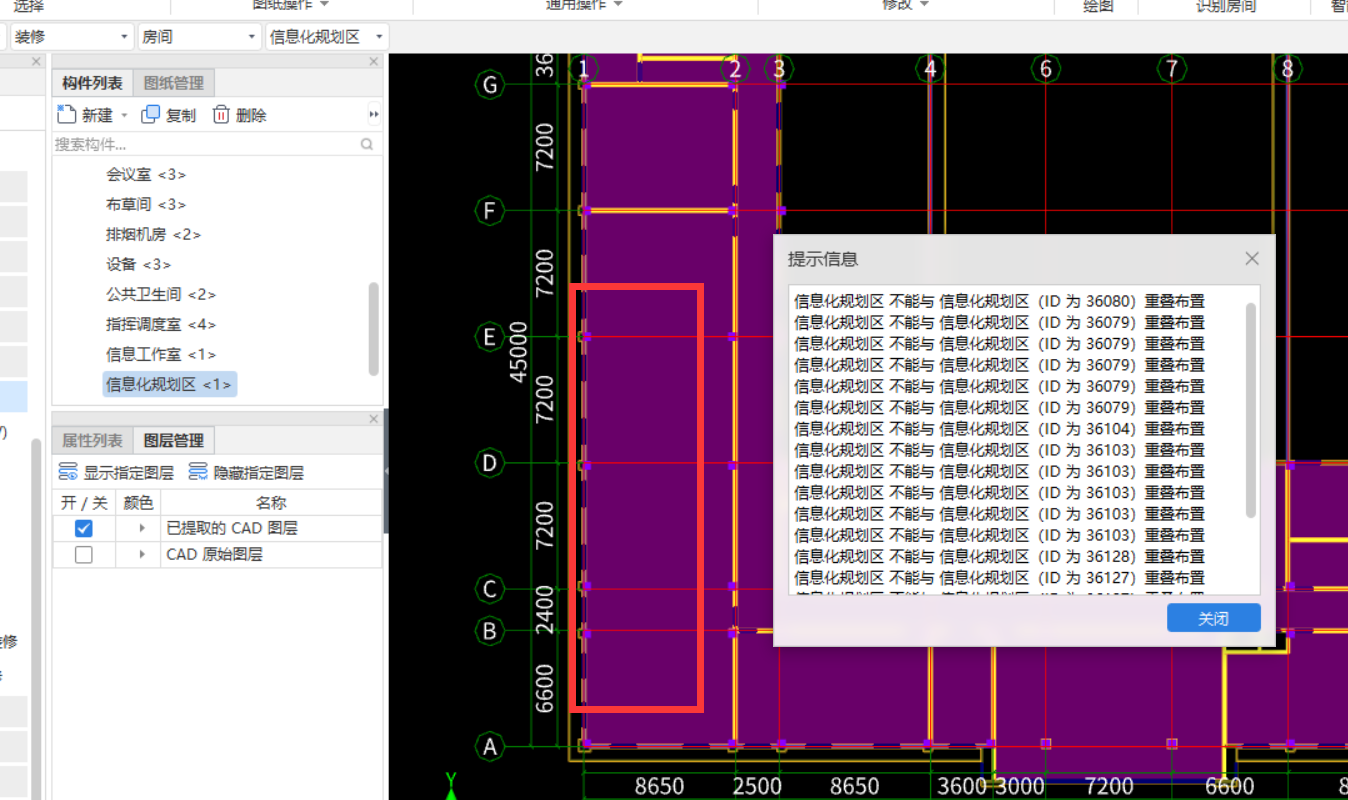Open the toolbar overflow double-arrow

(x=374, y=115)
